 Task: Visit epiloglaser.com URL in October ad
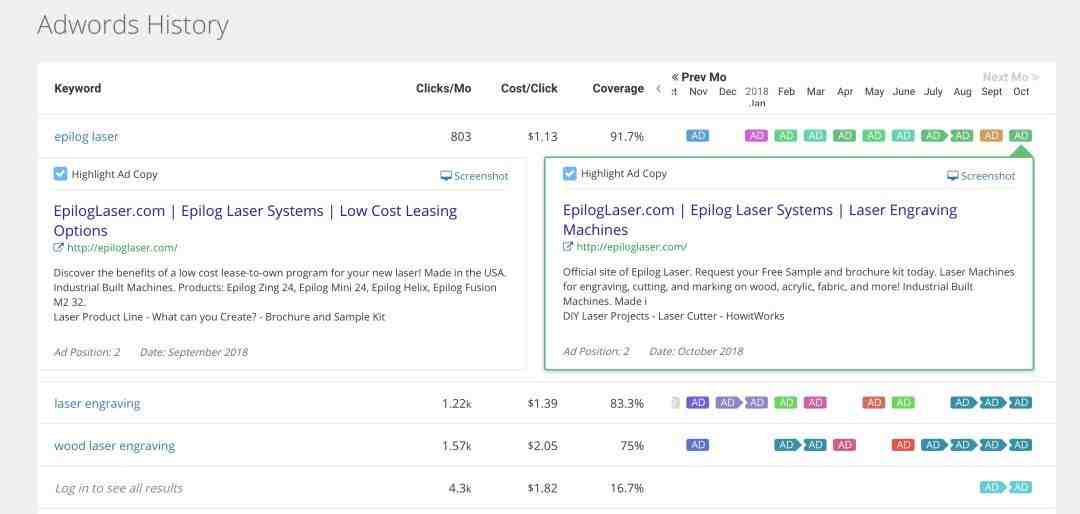point(632,247)
